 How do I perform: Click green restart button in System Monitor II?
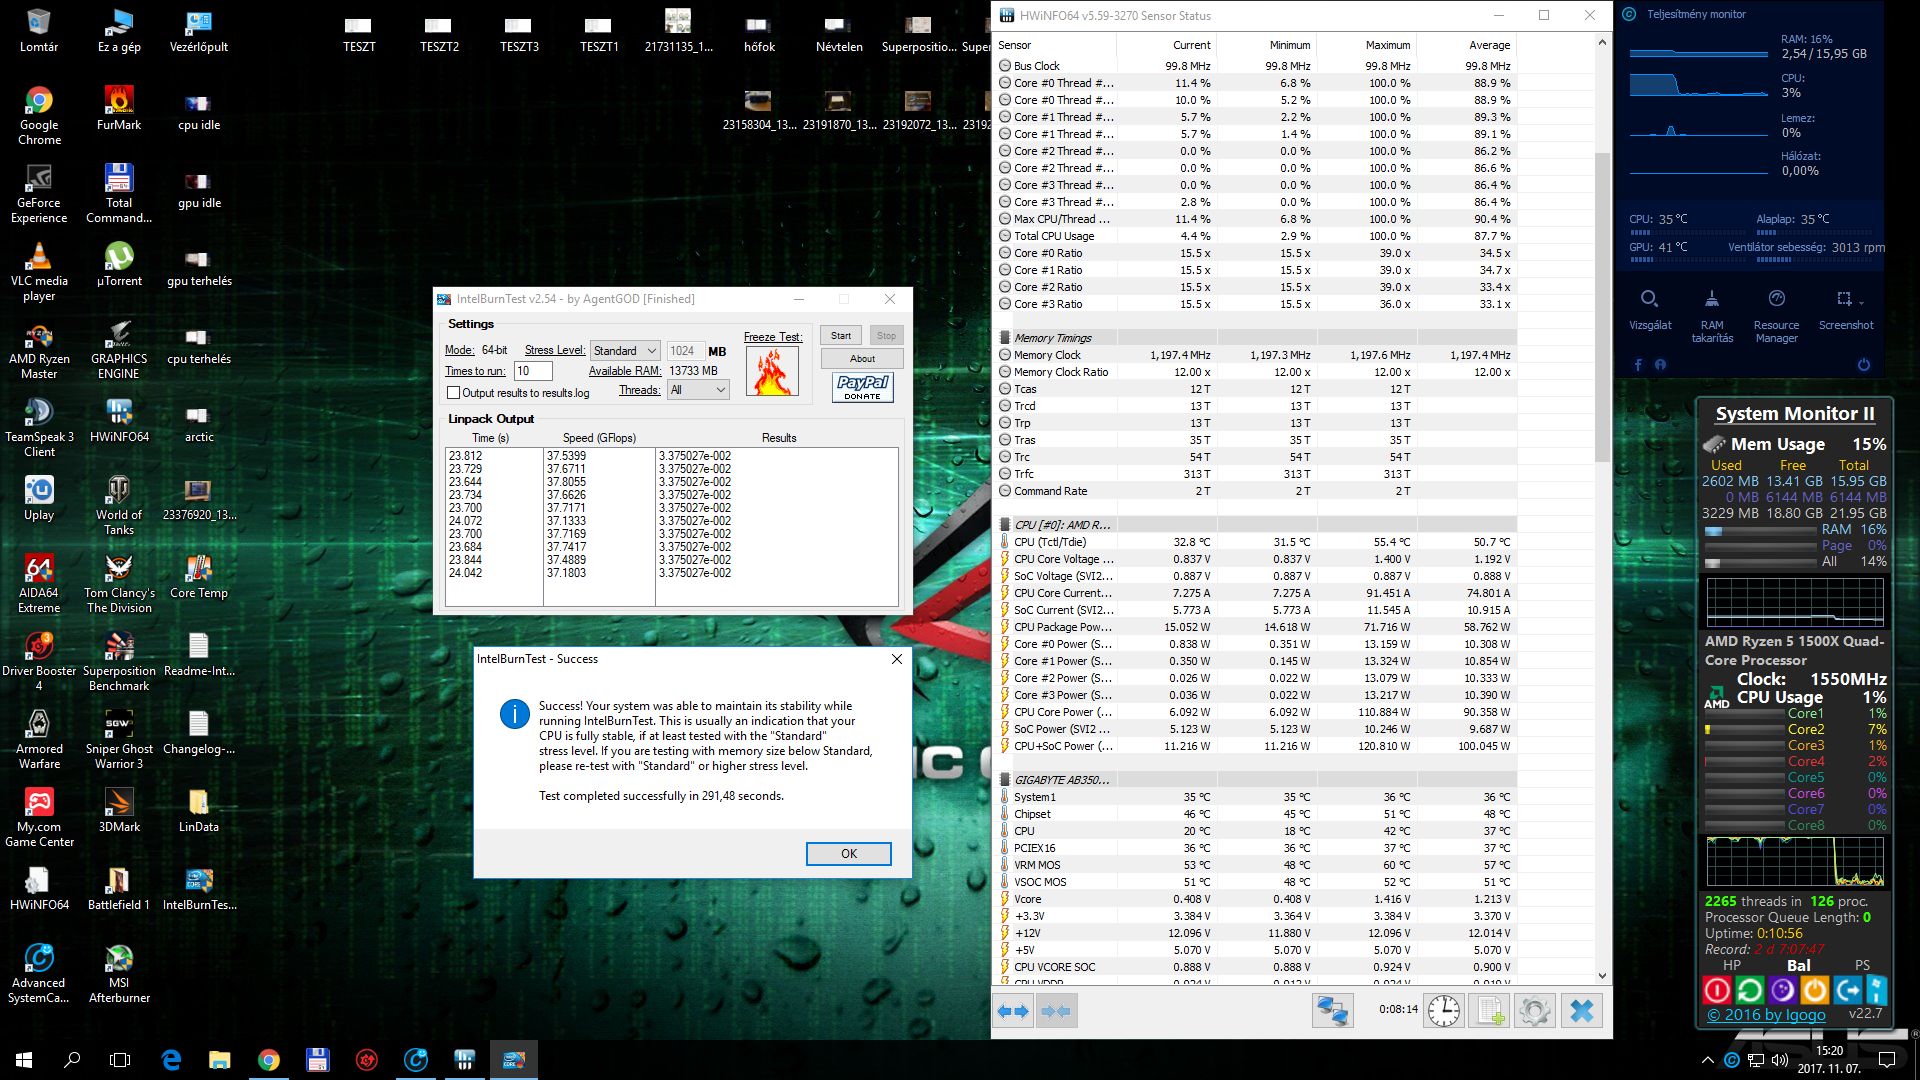click(1749, 990)
